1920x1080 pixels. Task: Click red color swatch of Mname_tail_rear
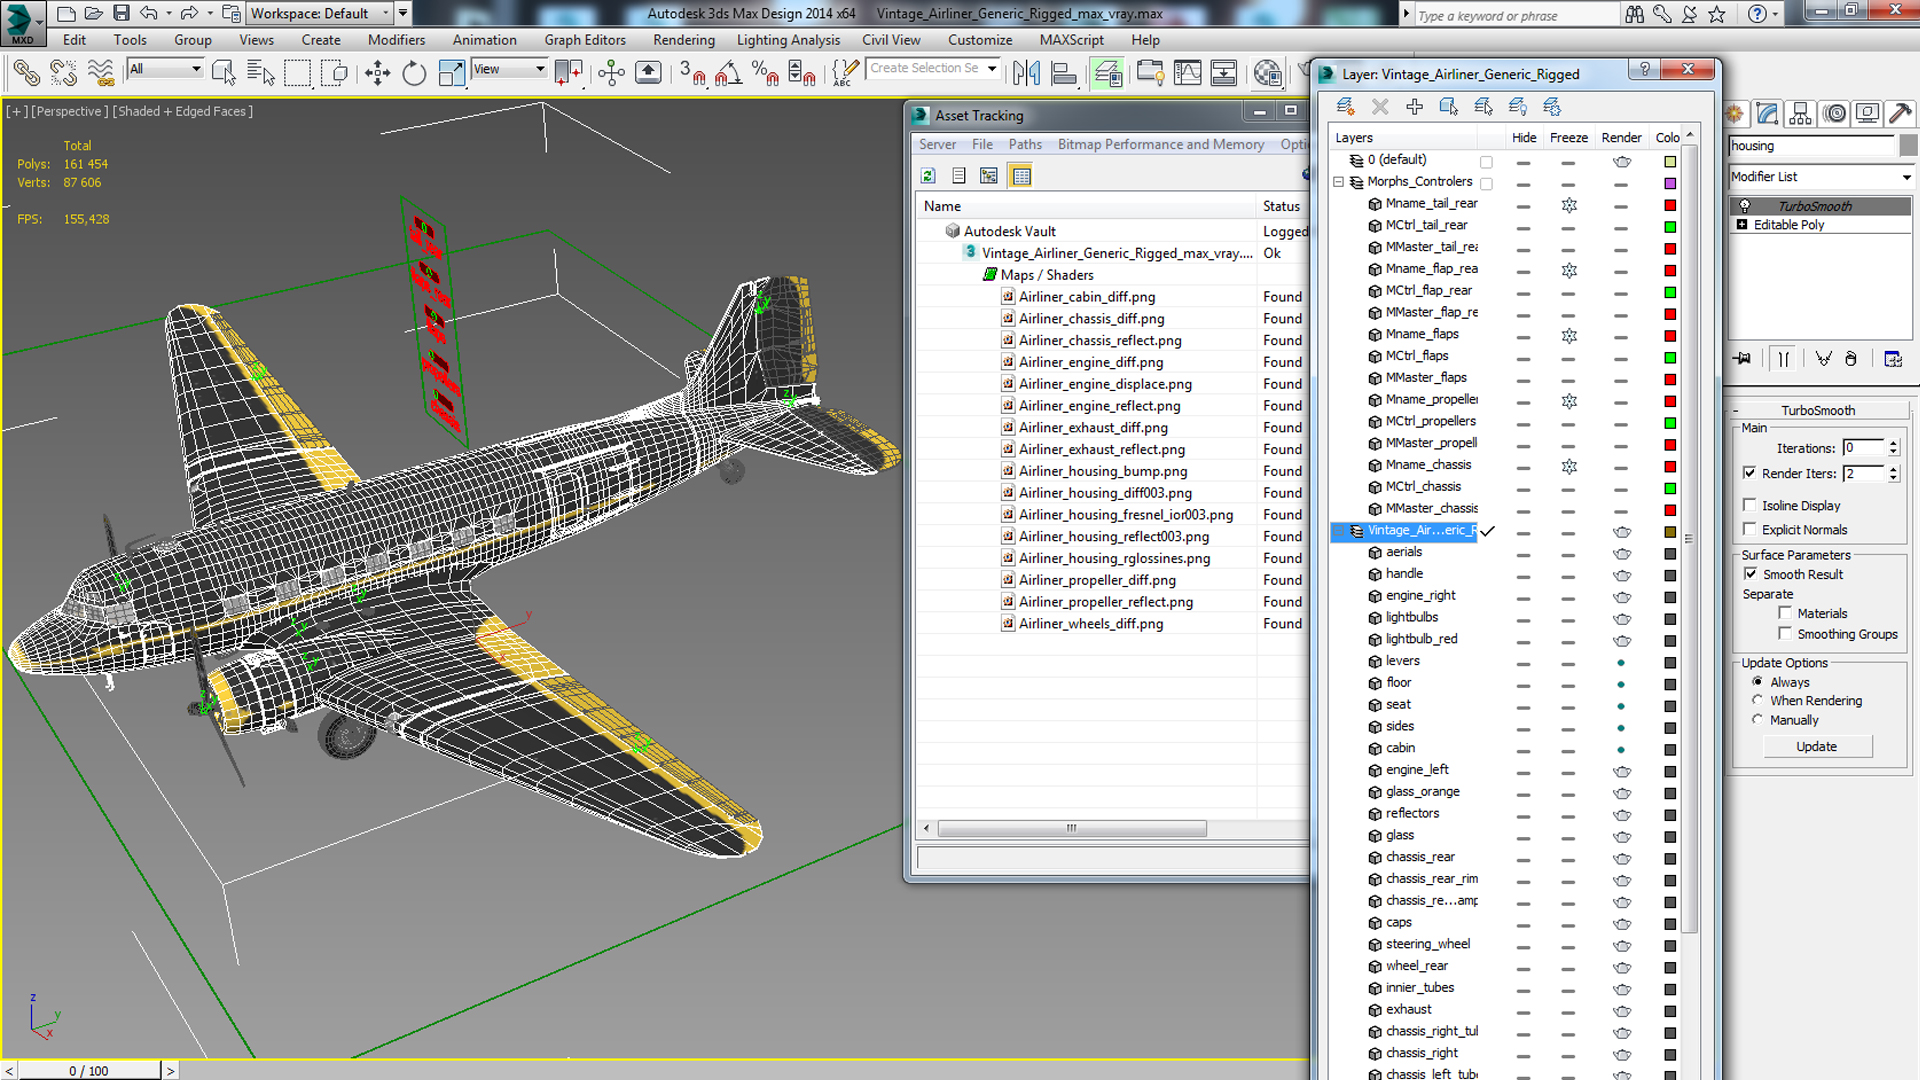tap(1670, 205)
